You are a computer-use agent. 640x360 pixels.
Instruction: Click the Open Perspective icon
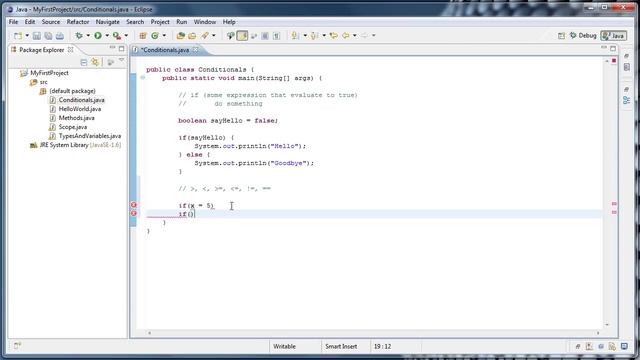(562, 36)
